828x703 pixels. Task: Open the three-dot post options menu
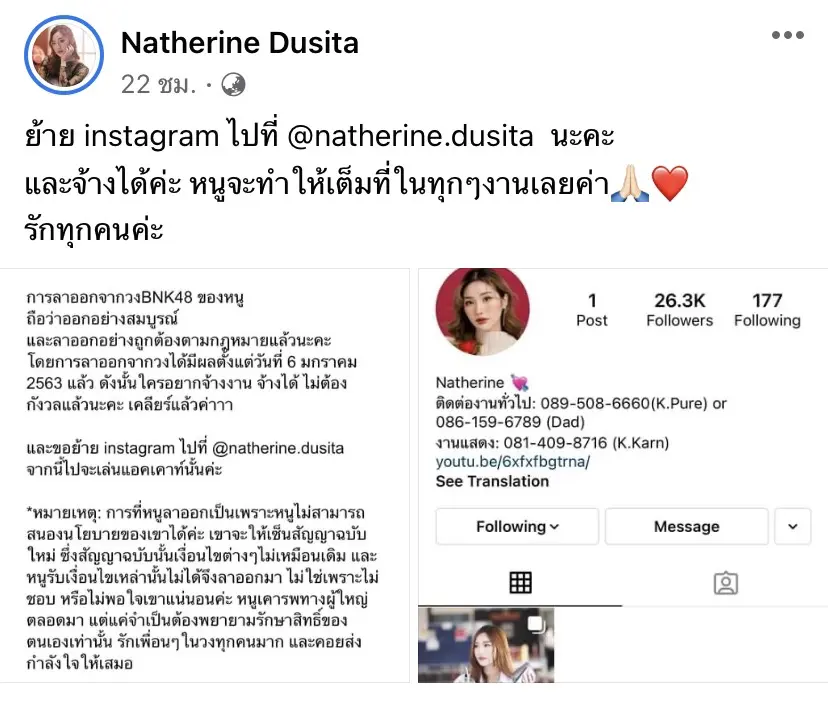[x=787, y=35]
